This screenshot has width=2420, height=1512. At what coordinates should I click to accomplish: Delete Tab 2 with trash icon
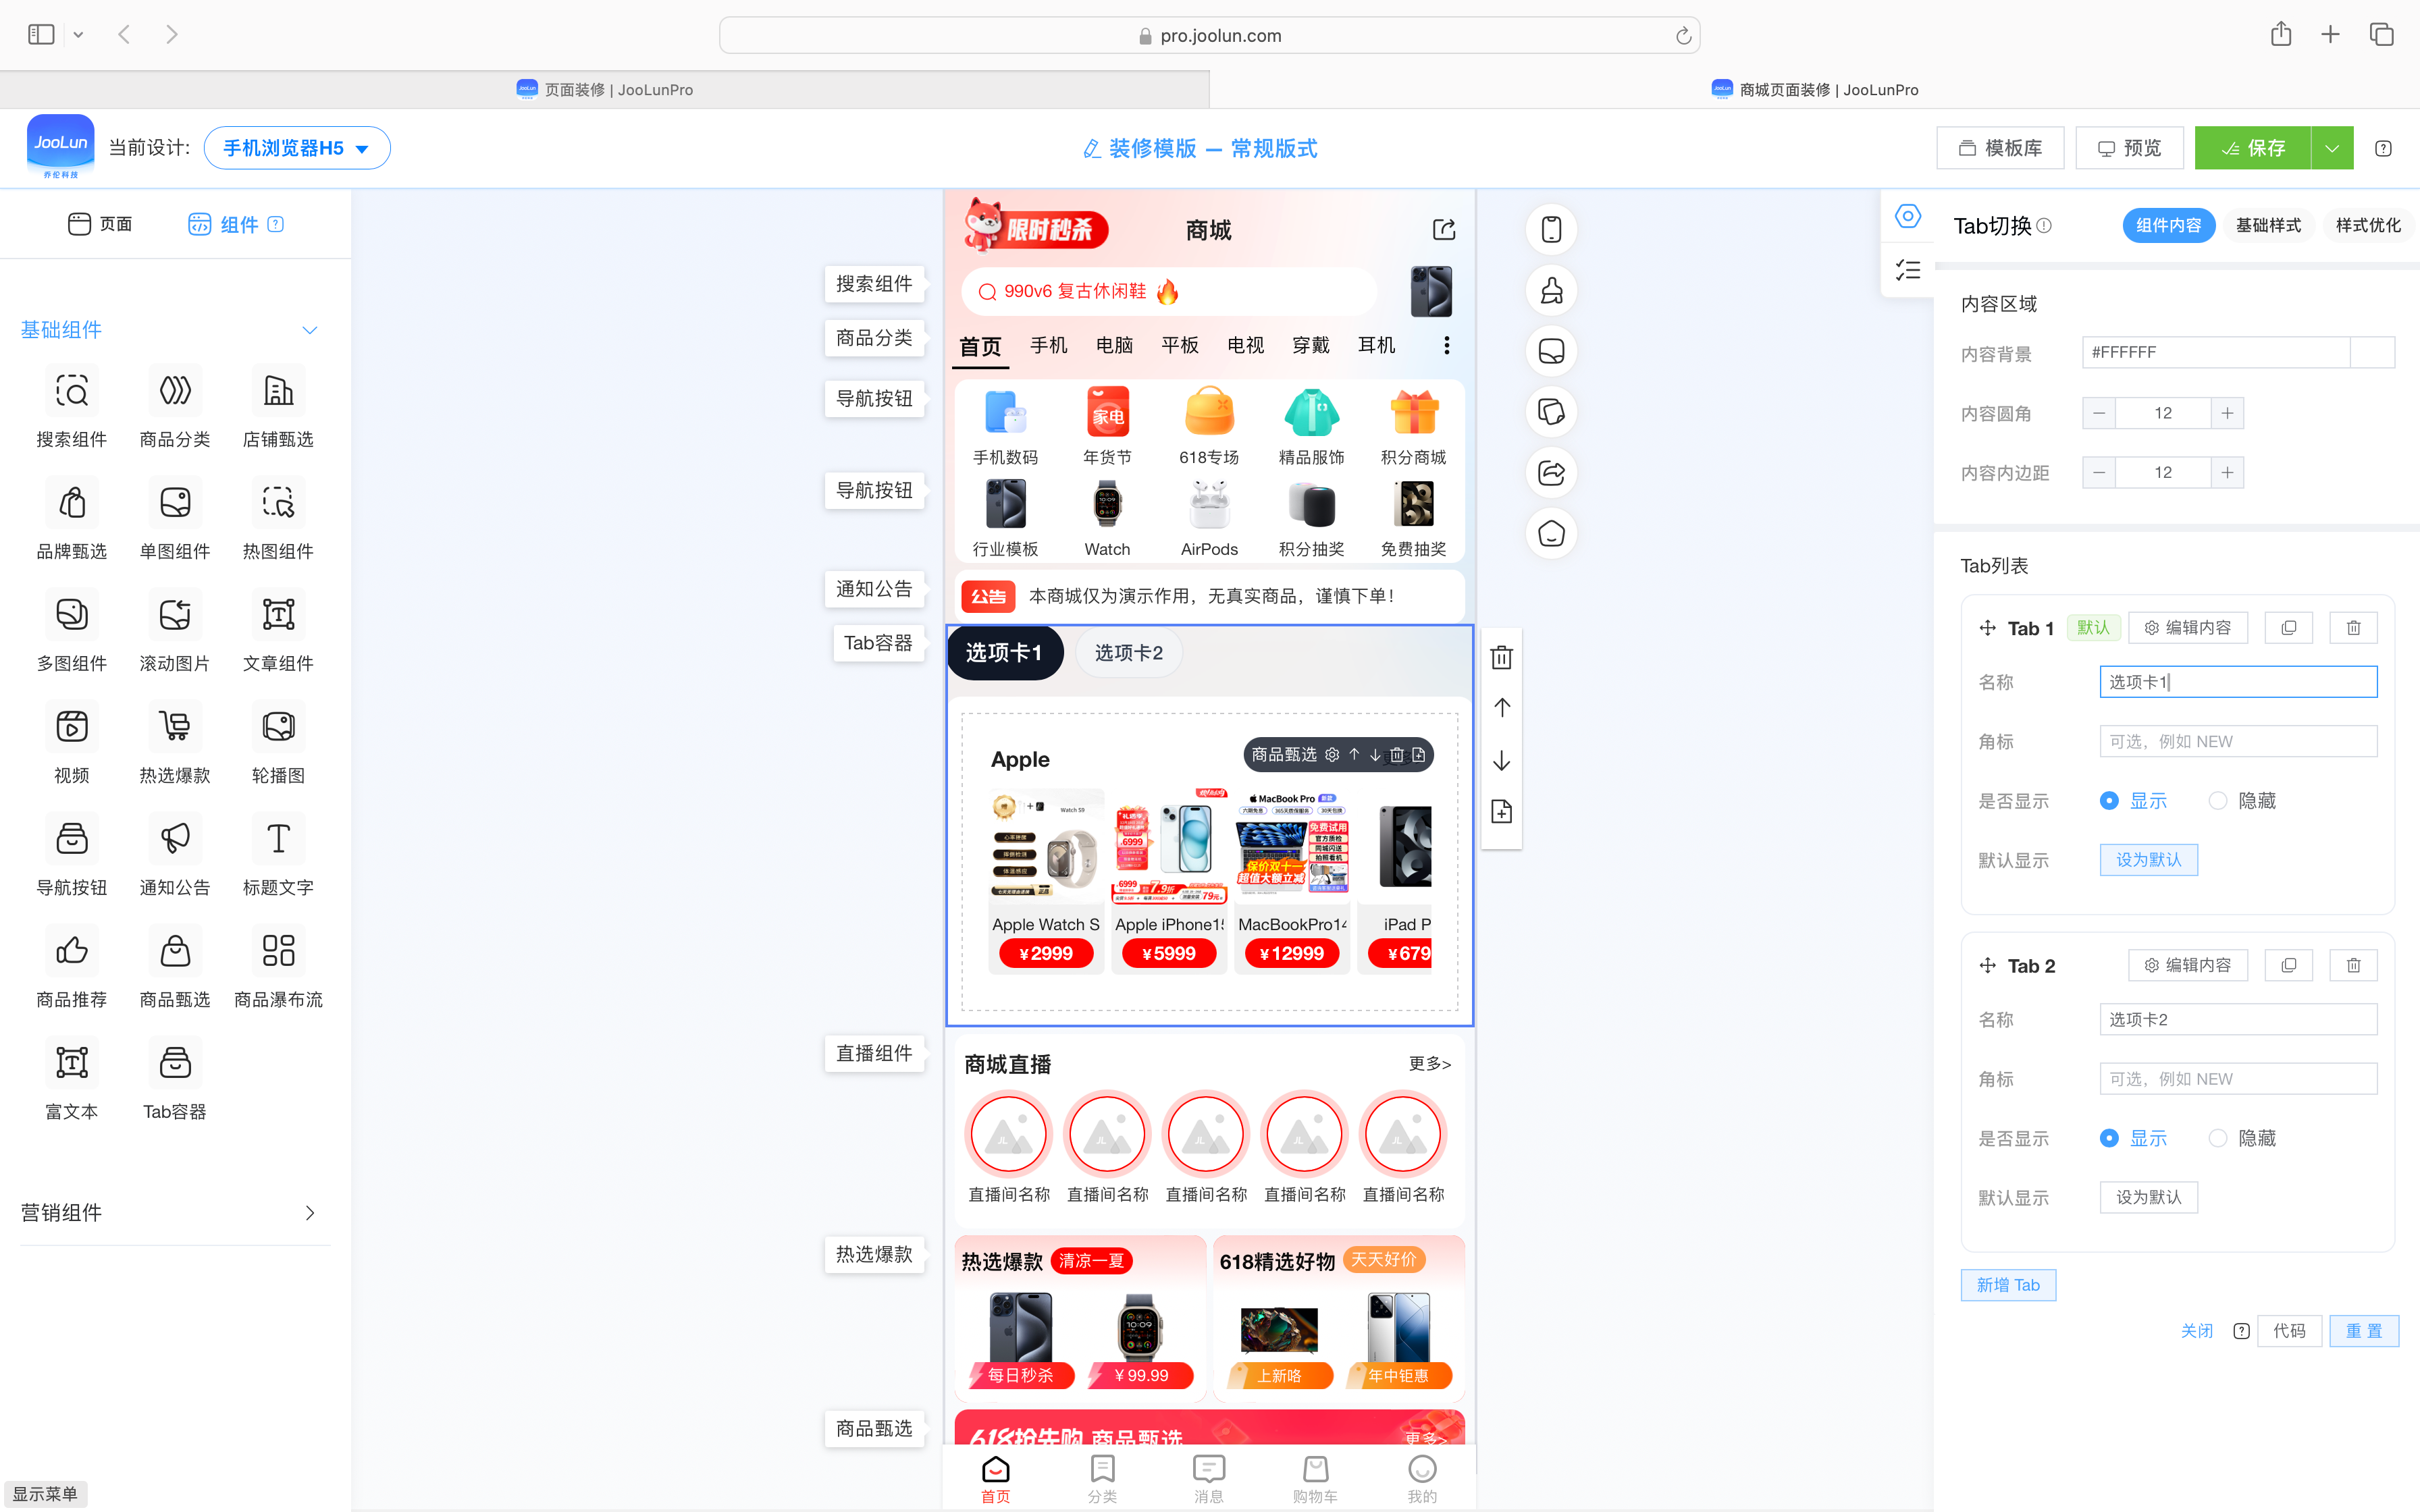click(x=2354, y=966)
